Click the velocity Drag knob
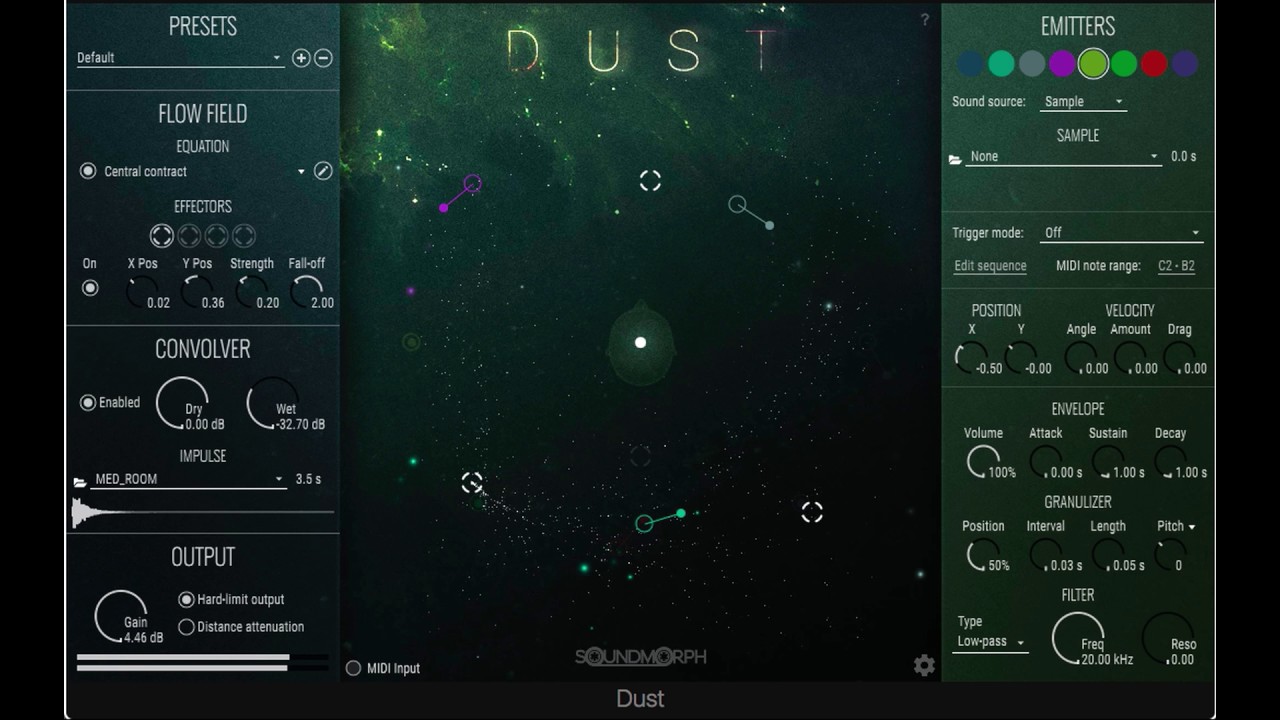The width and height of the screenshot is (1280, 720). point(1179,358)
